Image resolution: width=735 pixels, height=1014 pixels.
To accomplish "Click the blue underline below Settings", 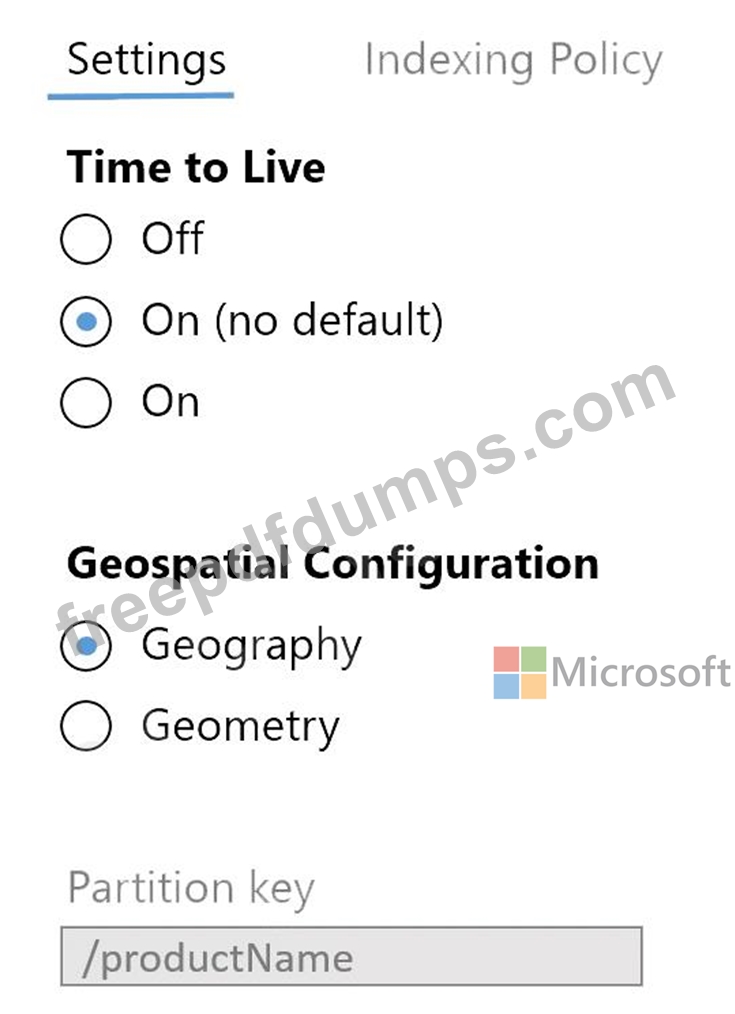I will coord(140,96).
